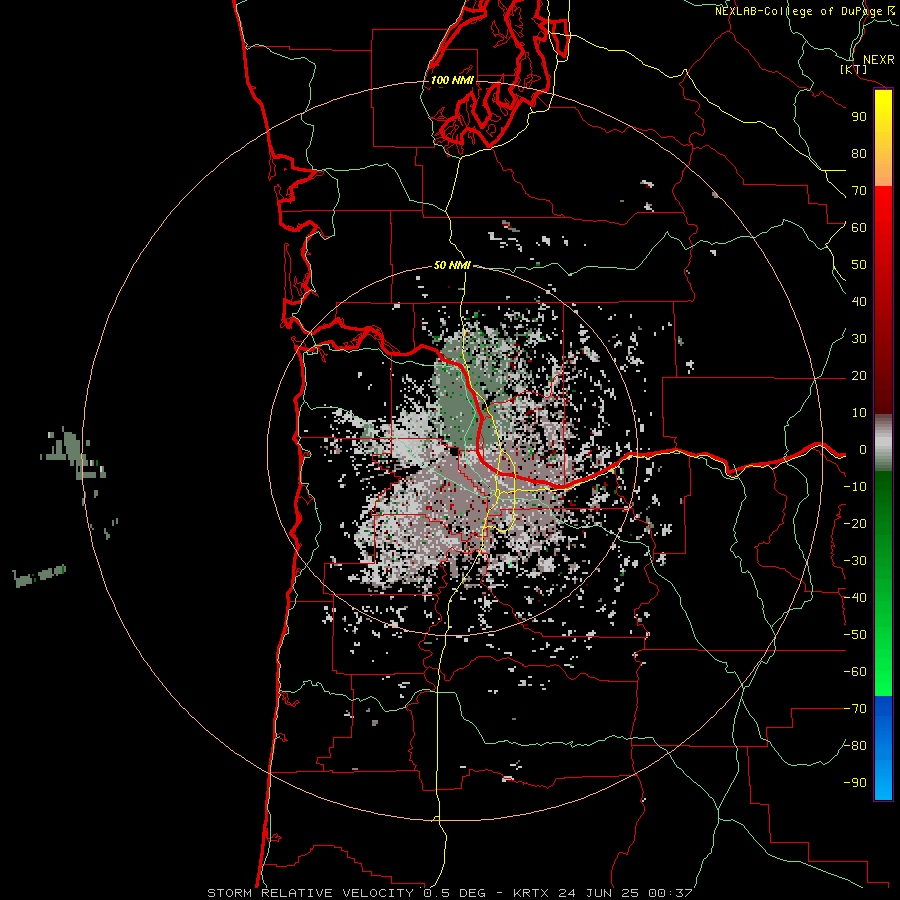Click the 00:37 timestamp in the caption
This screenshot has width=900, height=900.
tap(670, 893)
